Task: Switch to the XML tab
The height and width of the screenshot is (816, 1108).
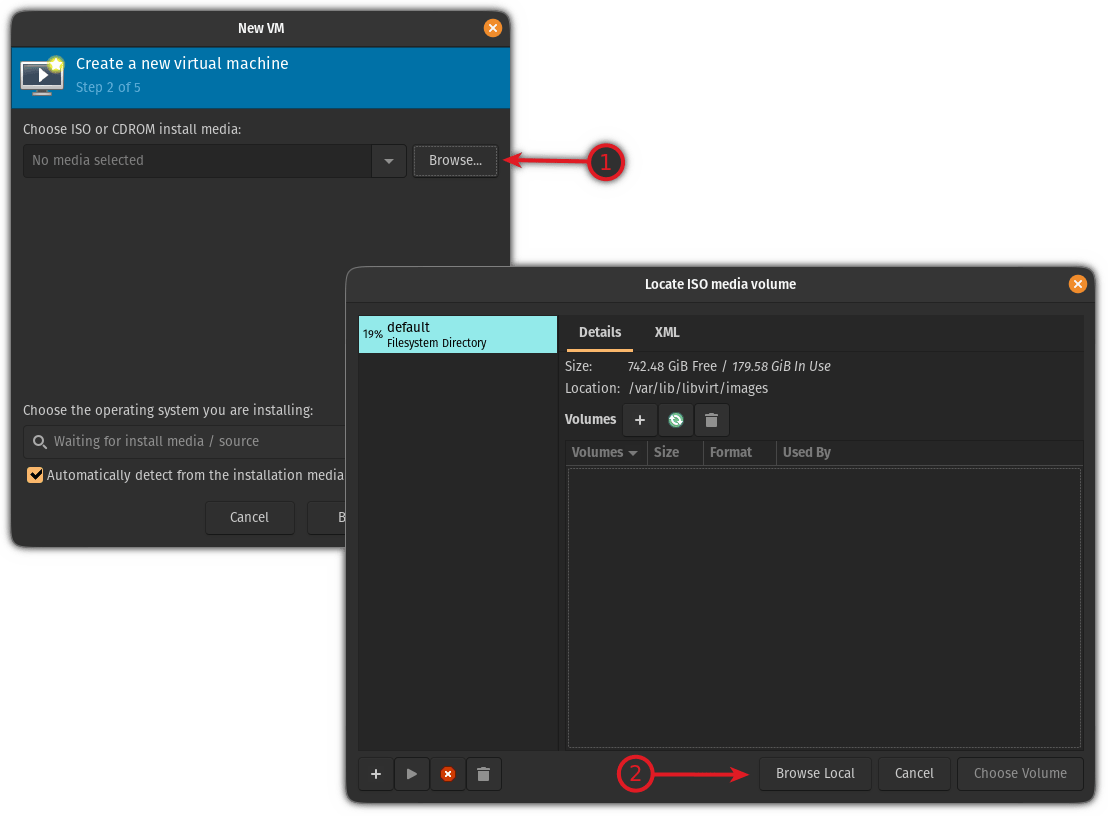Action: (x=667, y=332)
